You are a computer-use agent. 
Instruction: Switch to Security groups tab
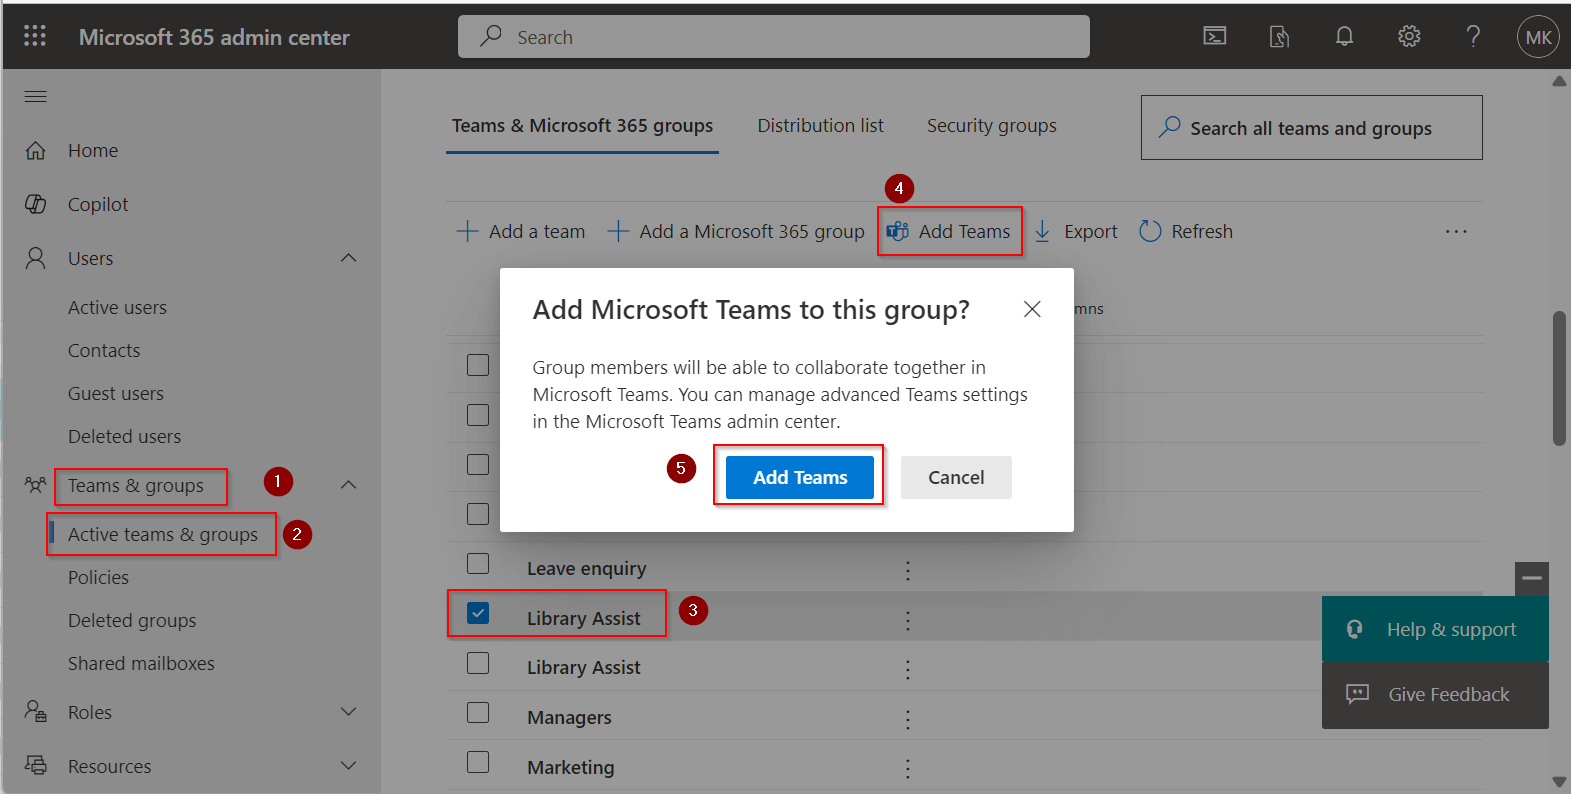click(x=991, y=126)
